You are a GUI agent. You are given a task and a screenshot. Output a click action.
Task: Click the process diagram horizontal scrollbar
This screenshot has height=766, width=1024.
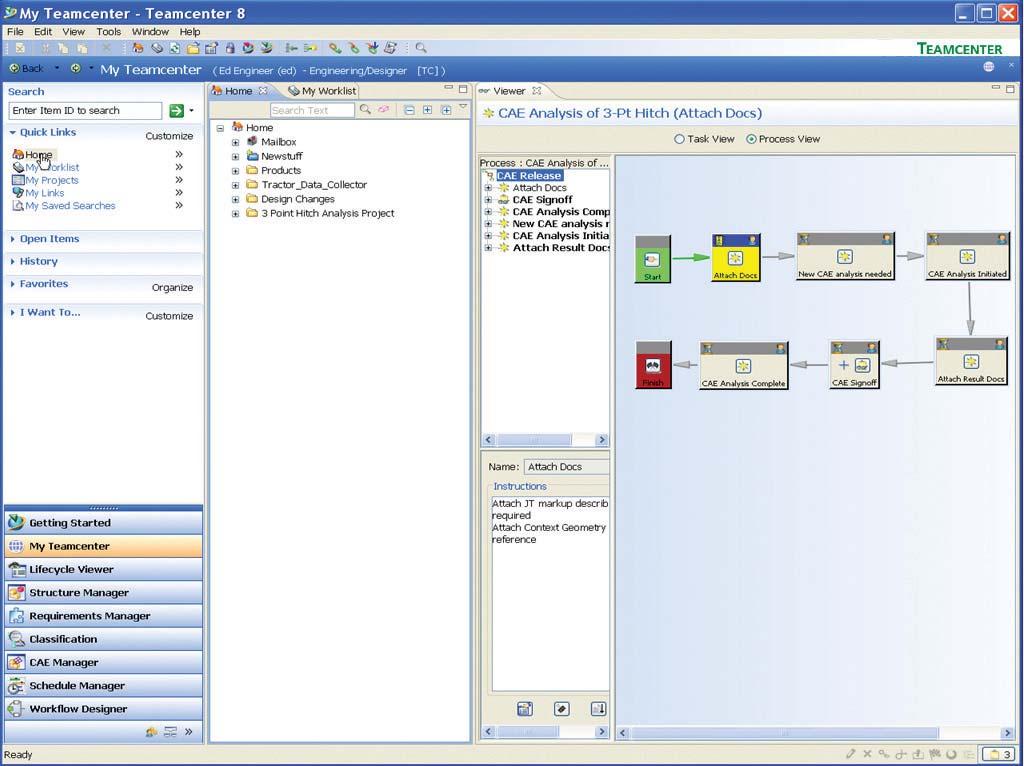pyautogui.click(x=816, y=733)
